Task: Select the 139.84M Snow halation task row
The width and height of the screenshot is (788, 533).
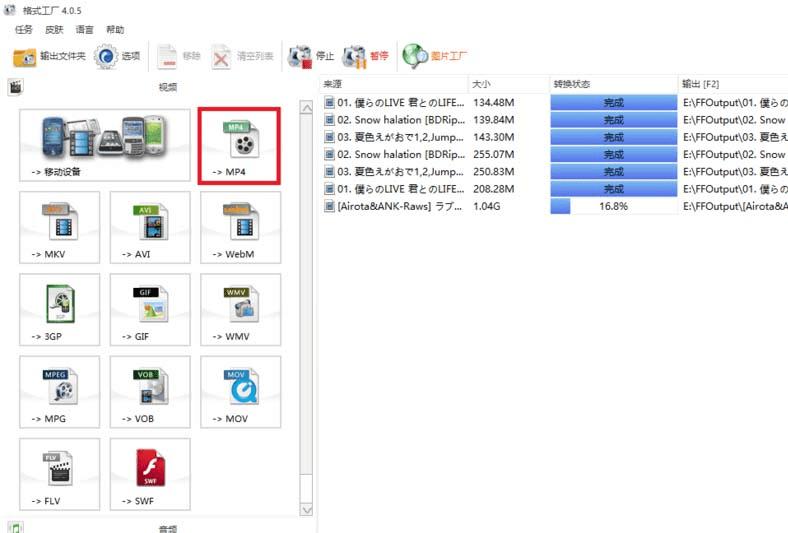Action: pyautogui.click(x=554, y=120)
